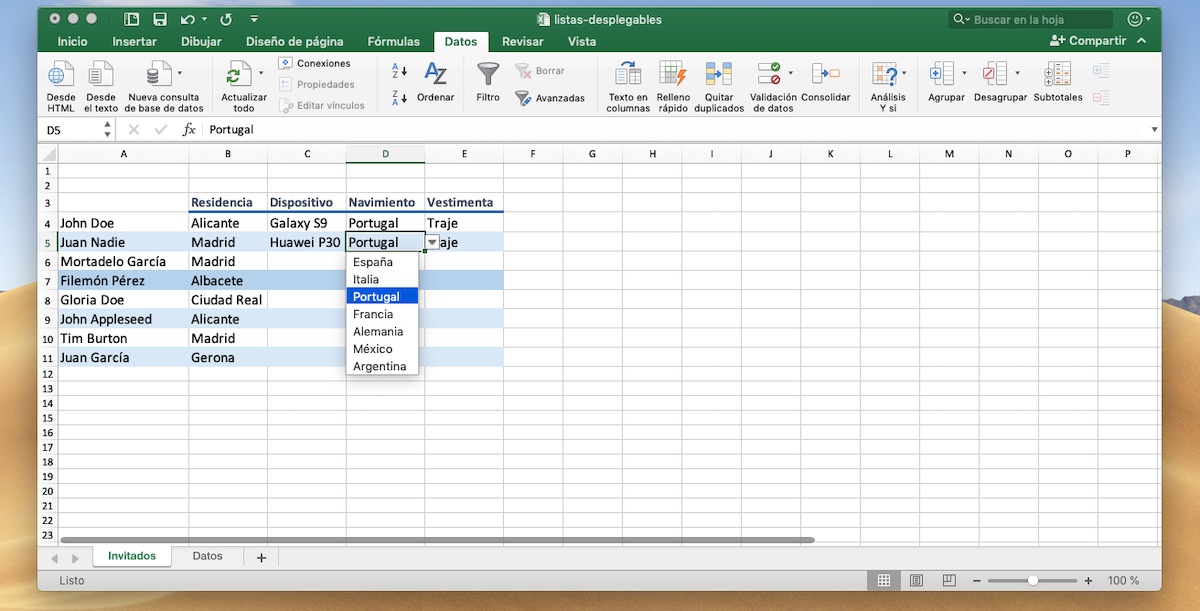
Task: Switch to page layout view
Action: [x=916, y=580]
